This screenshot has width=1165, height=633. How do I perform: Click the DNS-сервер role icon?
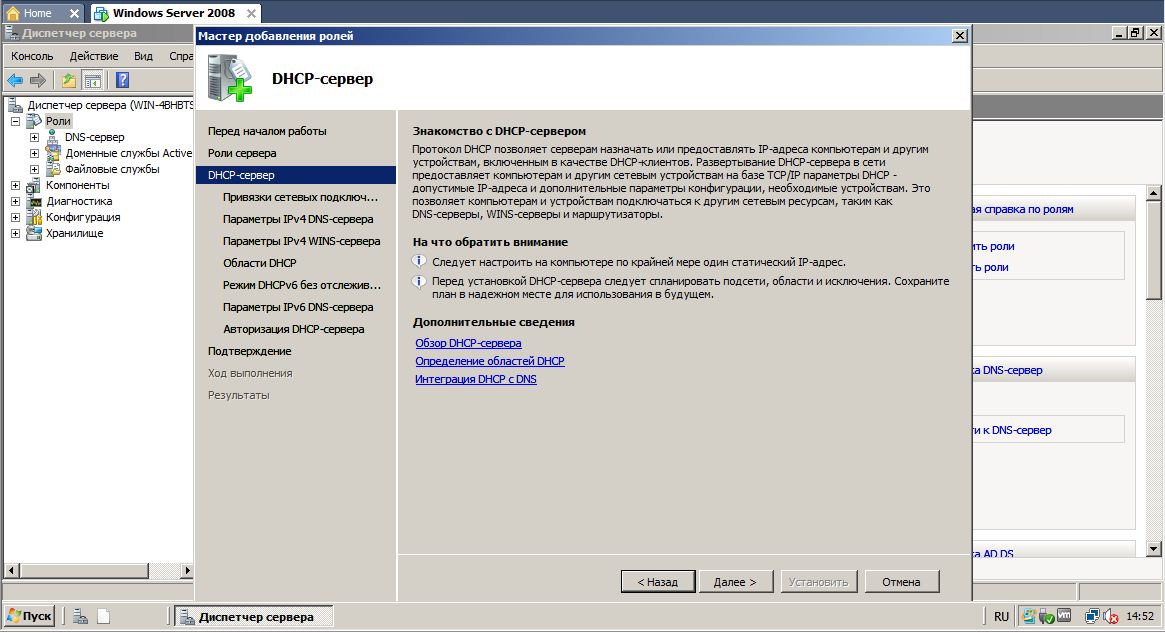coord(52,137)
